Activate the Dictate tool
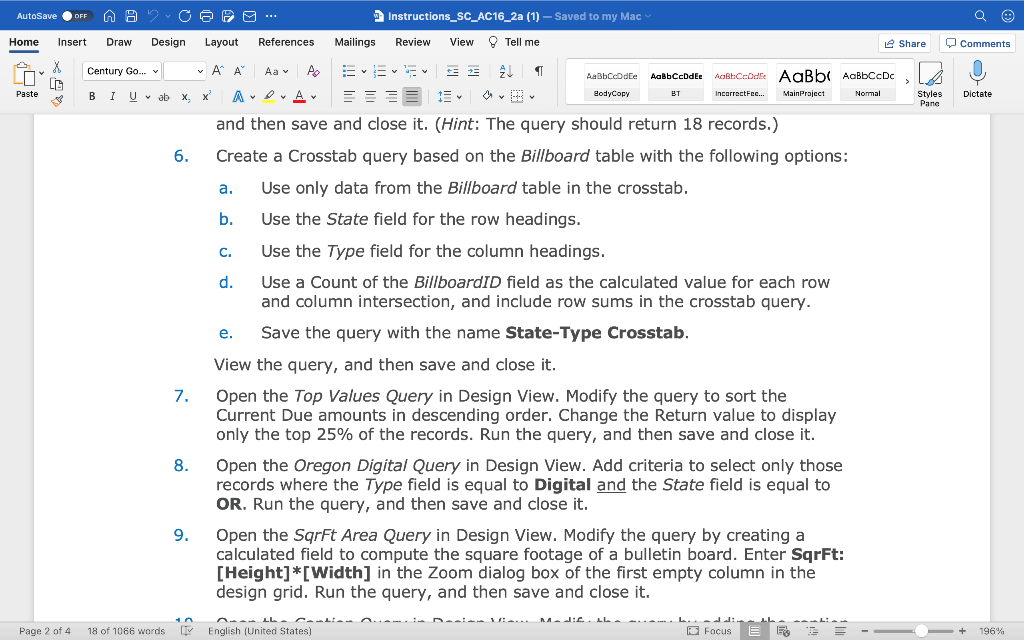 (x=976, y=80)
